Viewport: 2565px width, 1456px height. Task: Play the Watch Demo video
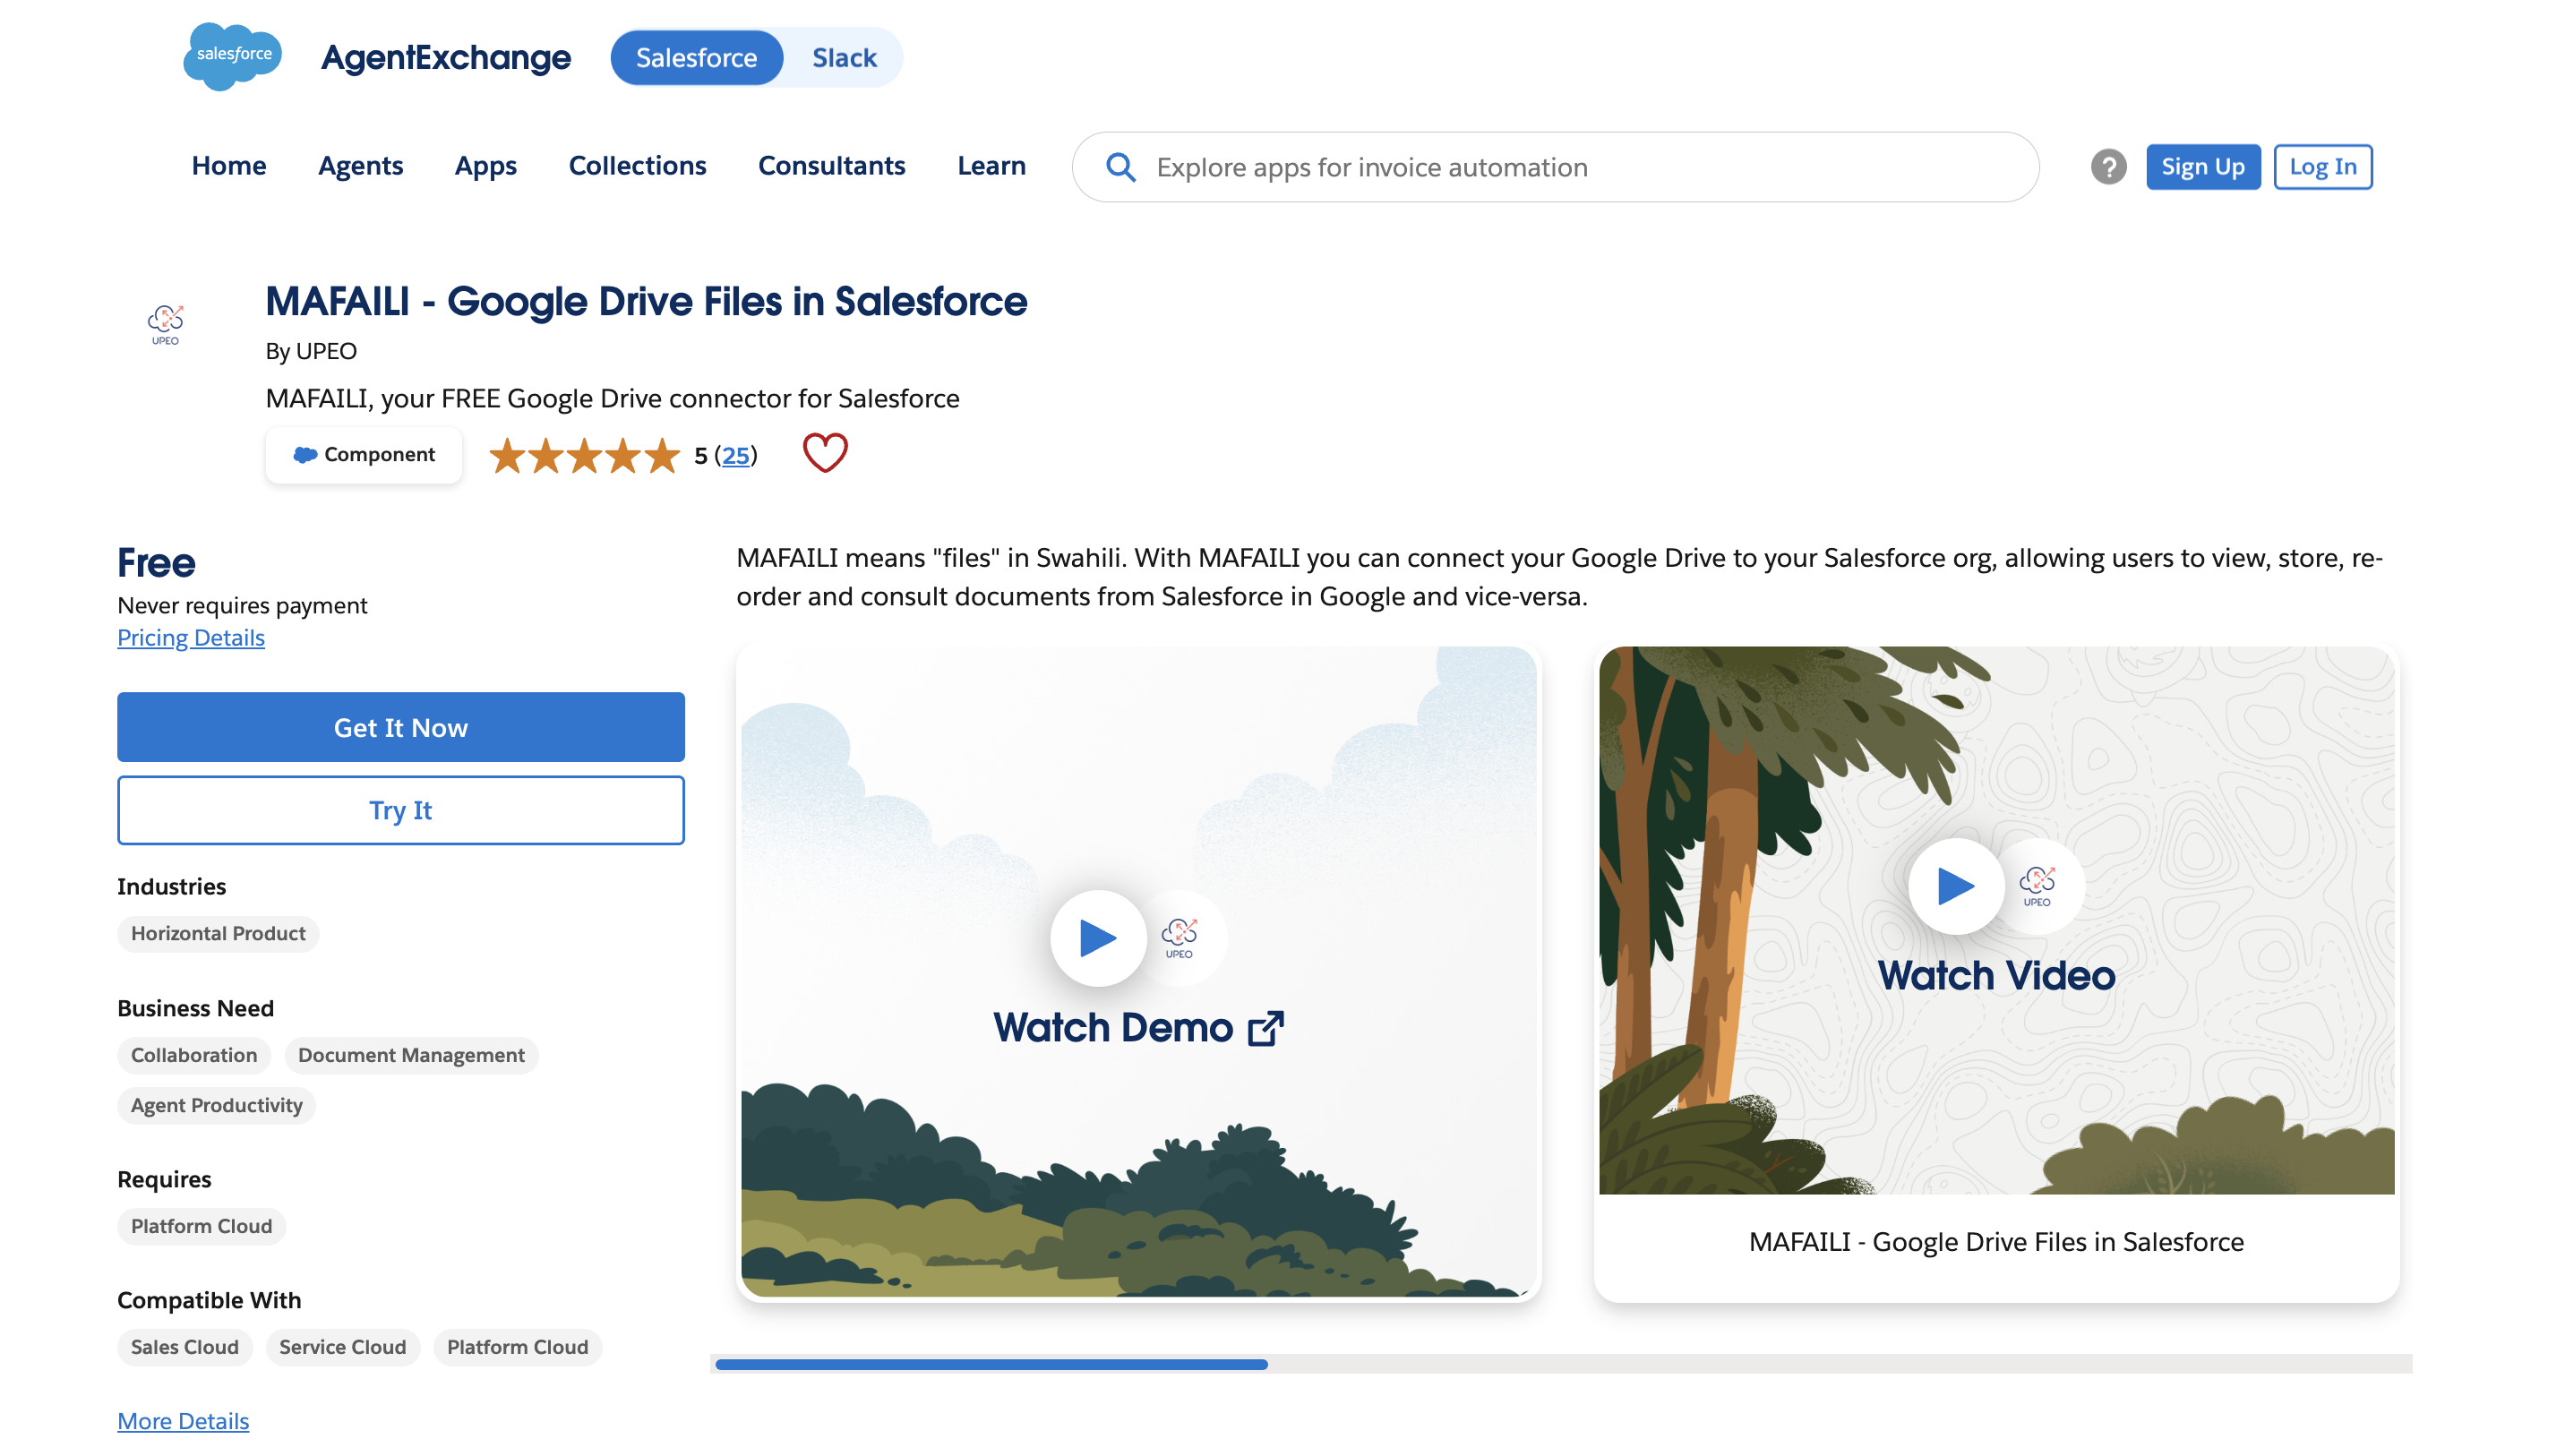[1098, 938]
